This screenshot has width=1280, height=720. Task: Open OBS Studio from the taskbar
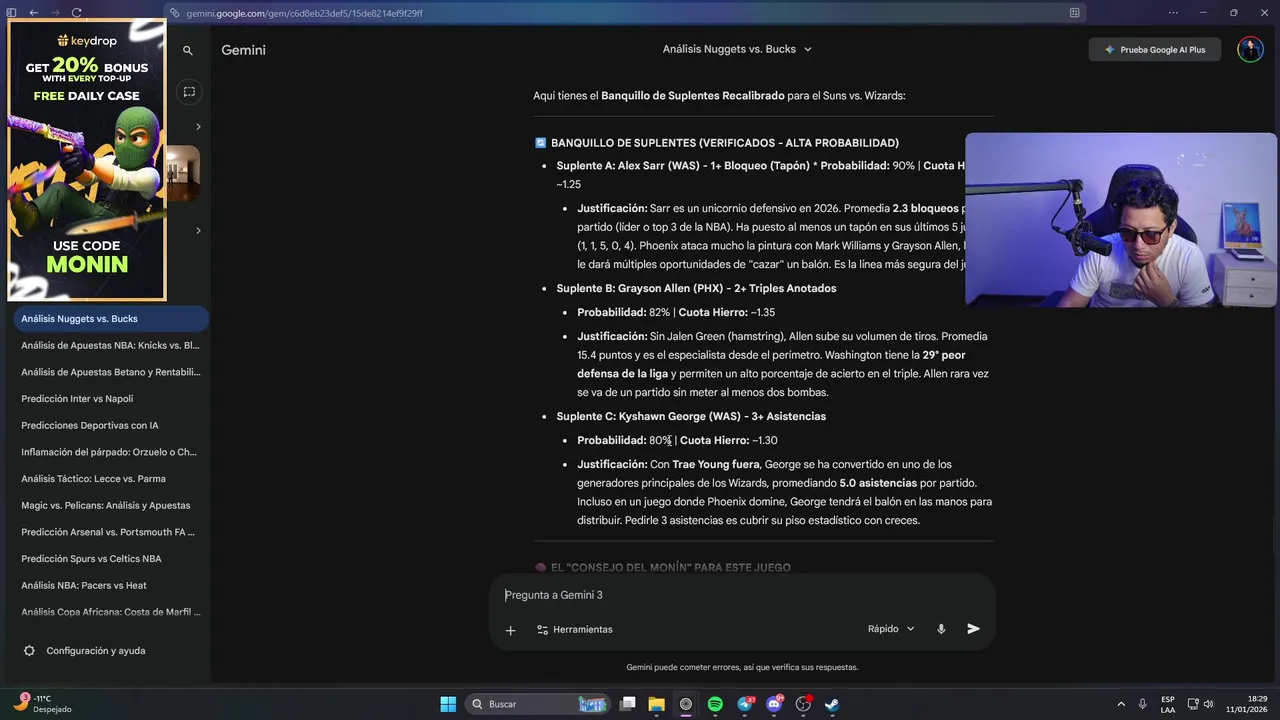click(803, 704)
